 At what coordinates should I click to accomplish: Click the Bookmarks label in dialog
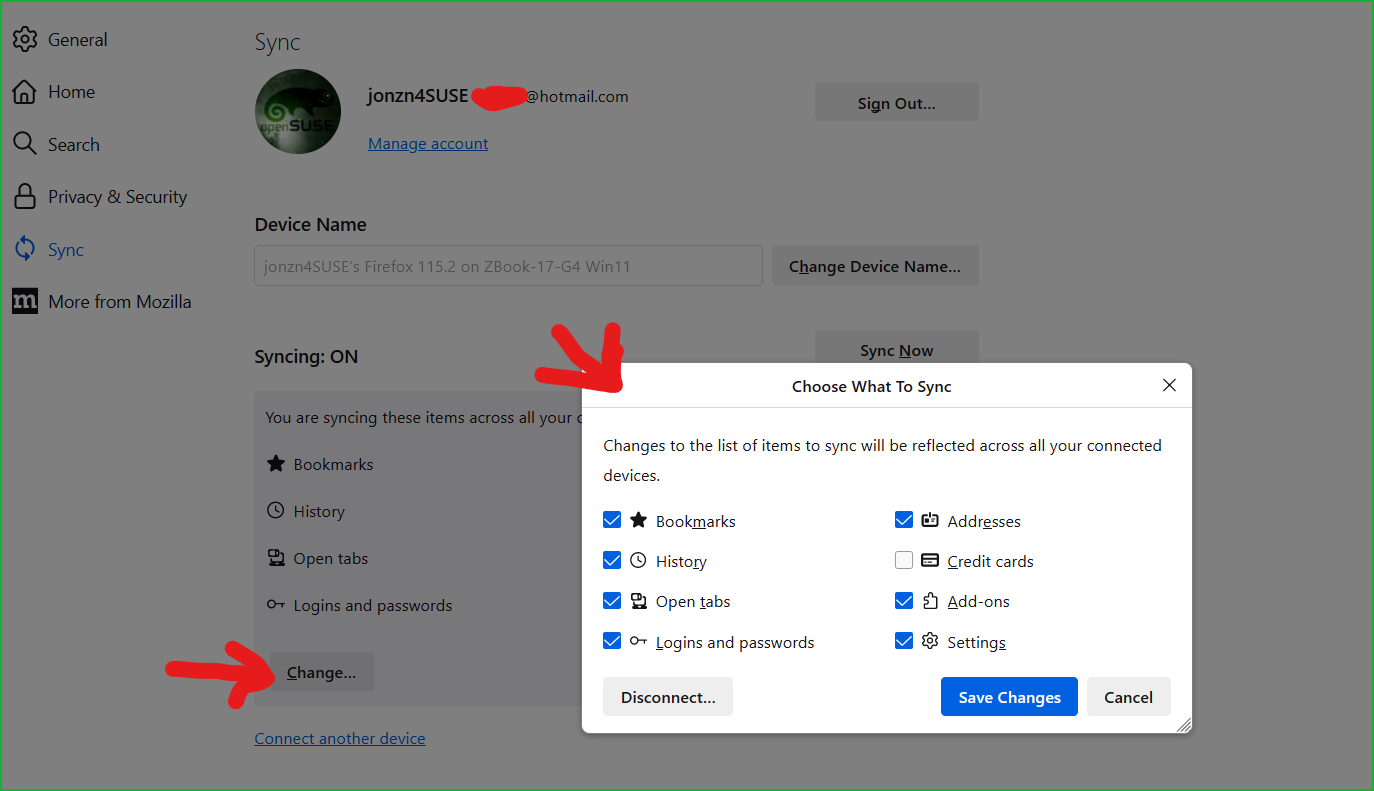click(x=696, y=521)
